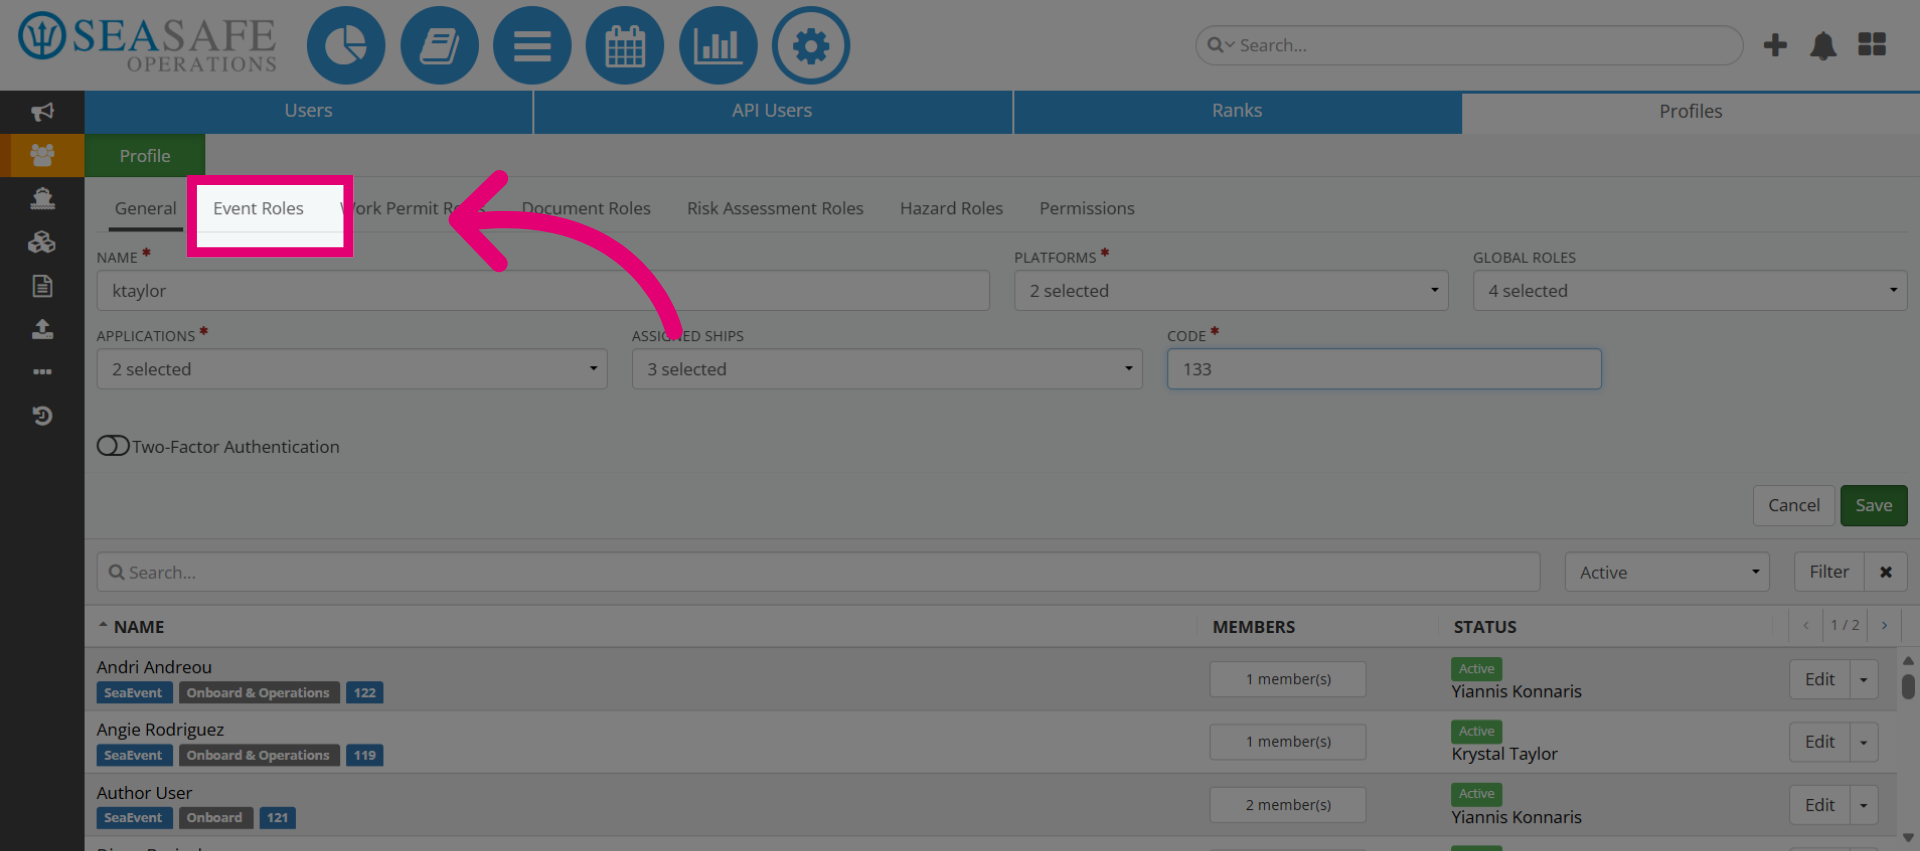This screenshot has height=851, width=1920.
Task: Open the Document Roles sub-tab
Action: (x=586, y=208)
